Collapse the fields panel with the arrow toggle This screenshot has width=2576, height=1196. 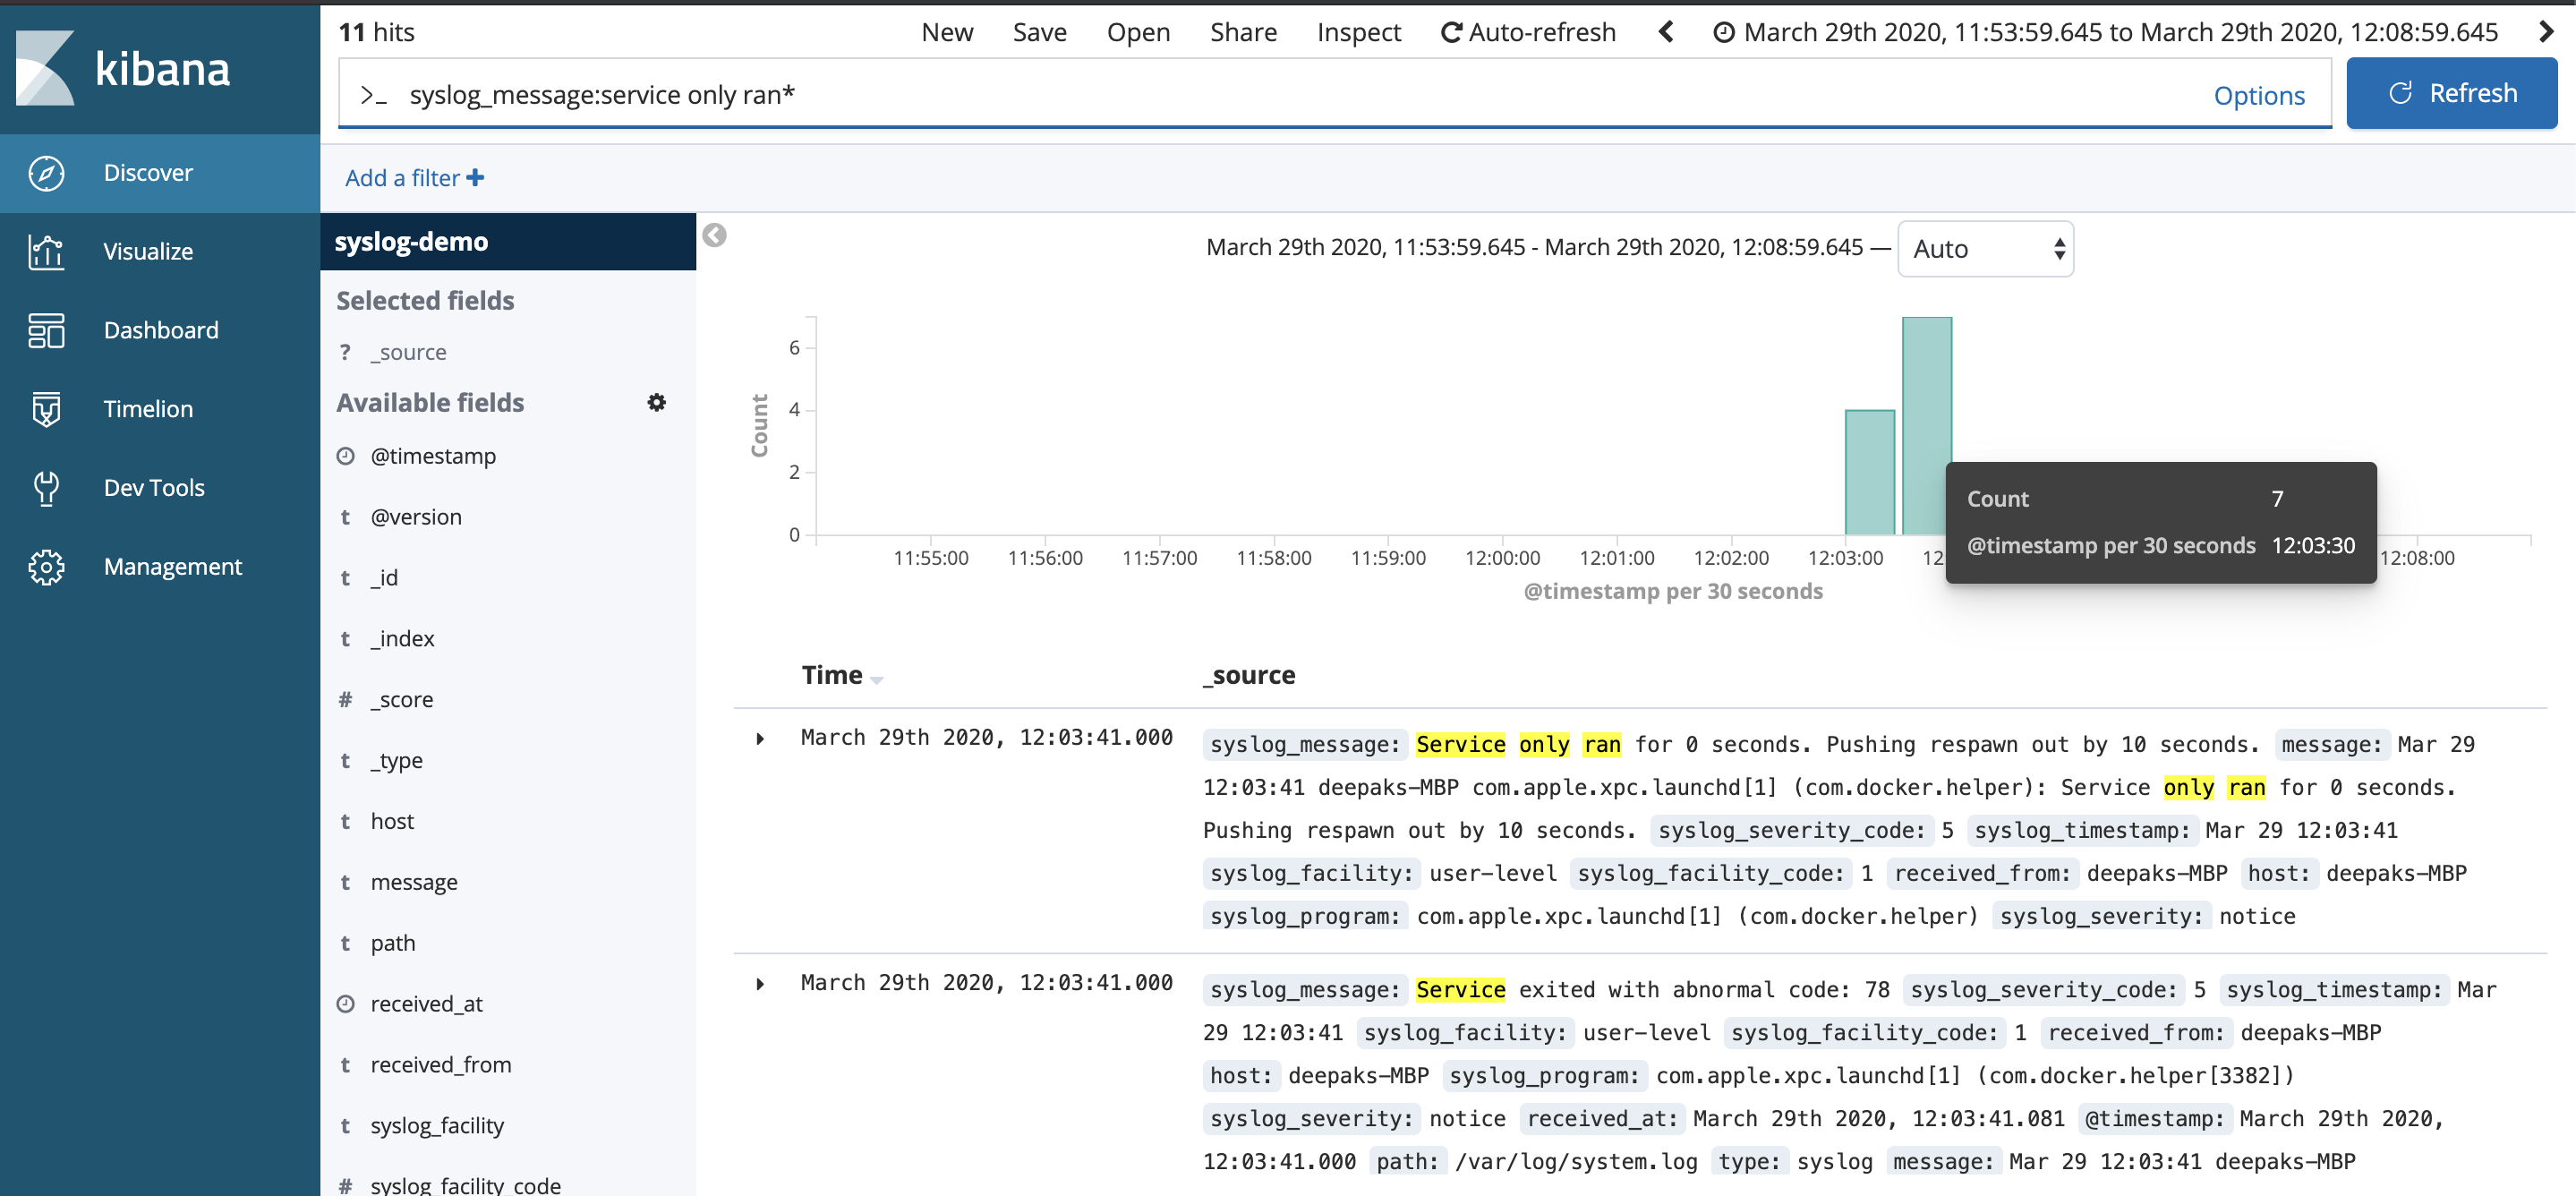[x=713, y=236]
